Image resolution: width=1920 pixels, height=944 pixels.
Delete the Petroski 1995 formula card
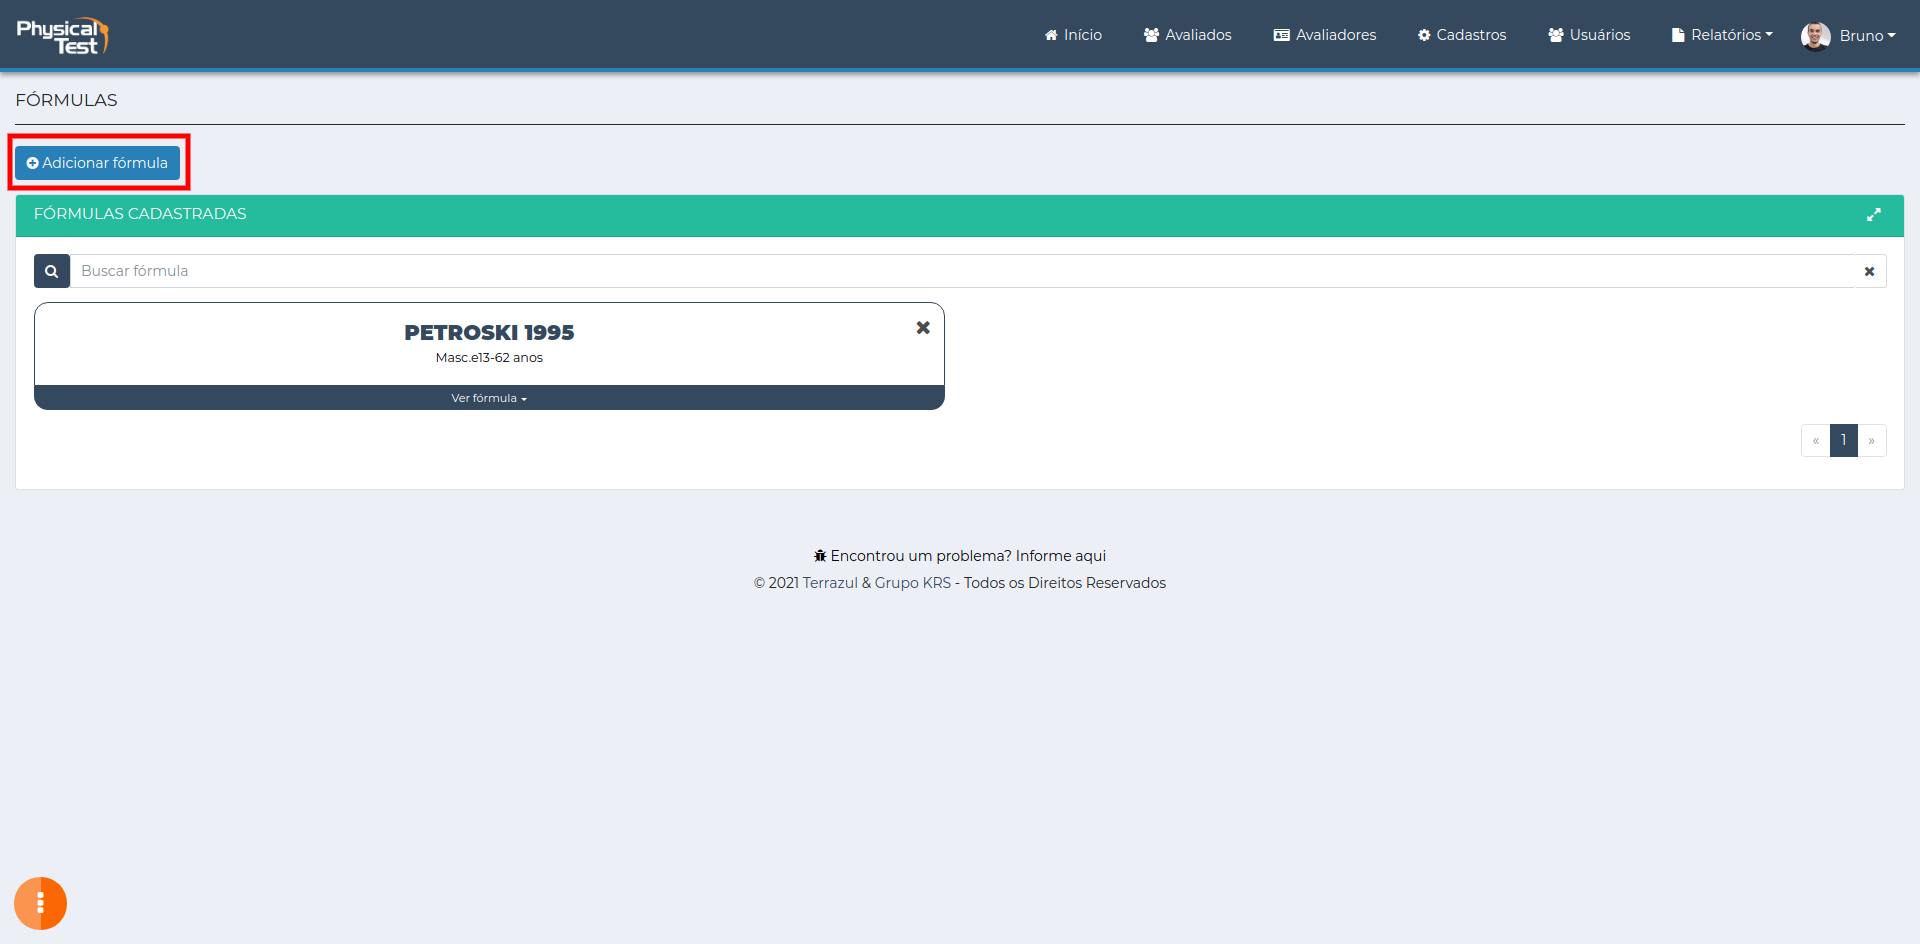pos(923,328)
